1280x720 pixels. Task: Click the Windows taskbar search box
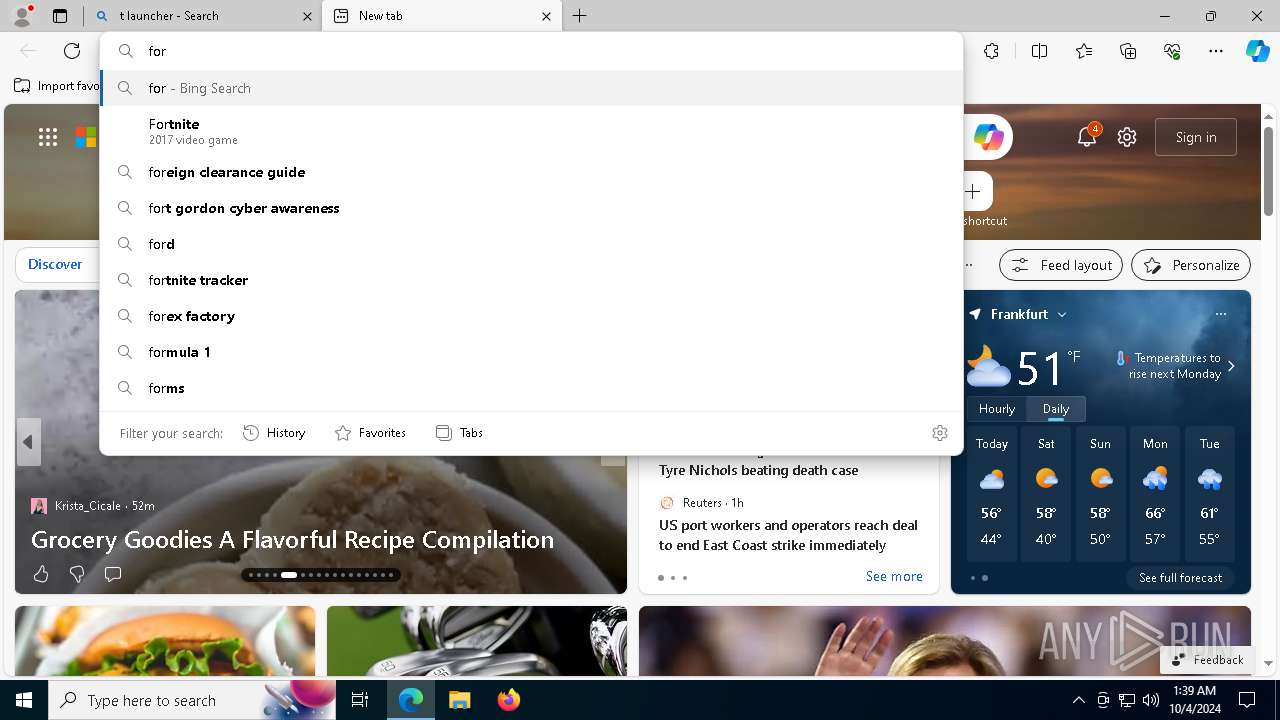190,700
